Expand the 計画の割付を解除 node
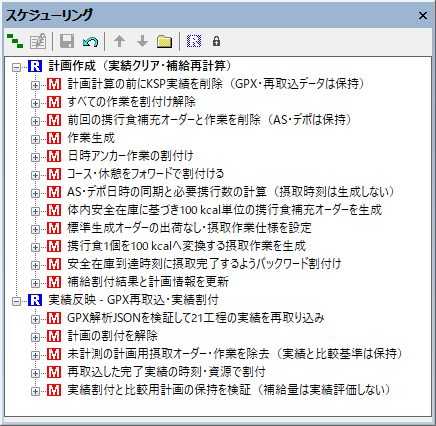The width and height of the screenshot is (436, 426). click(35, 337)
